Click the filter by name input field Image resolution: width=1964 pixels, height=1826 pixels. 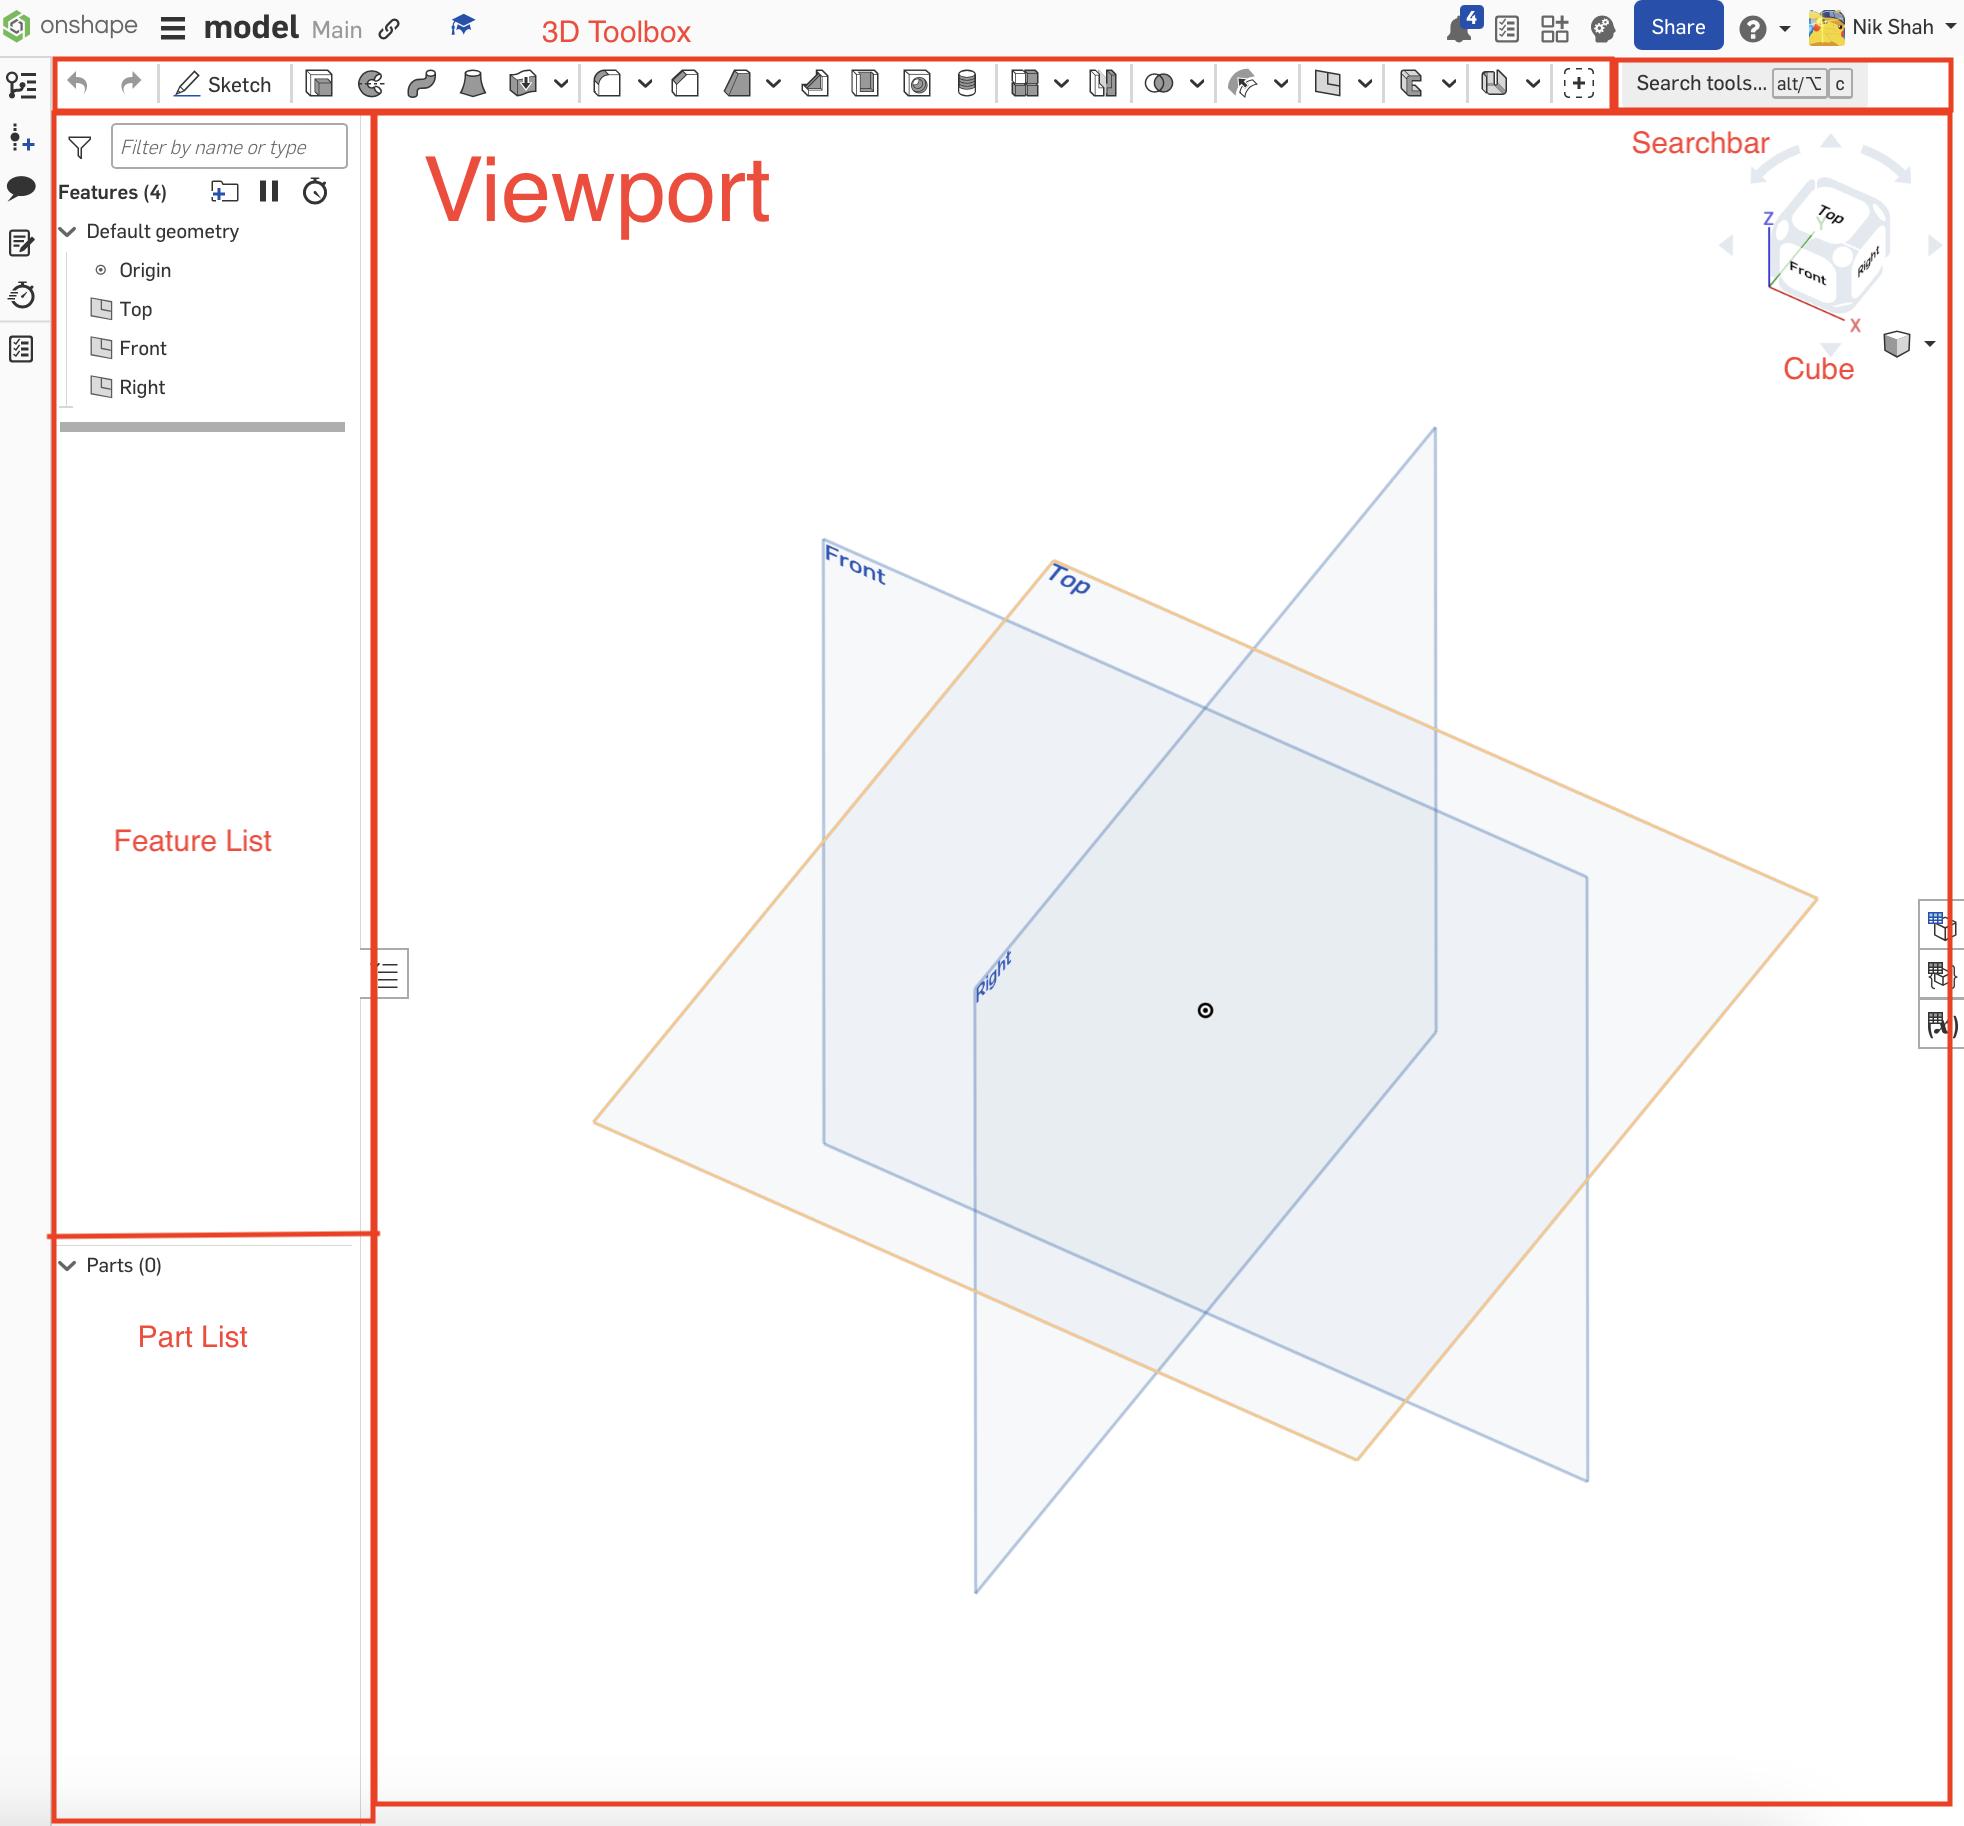pyautogui.click(x=228, y=146)
